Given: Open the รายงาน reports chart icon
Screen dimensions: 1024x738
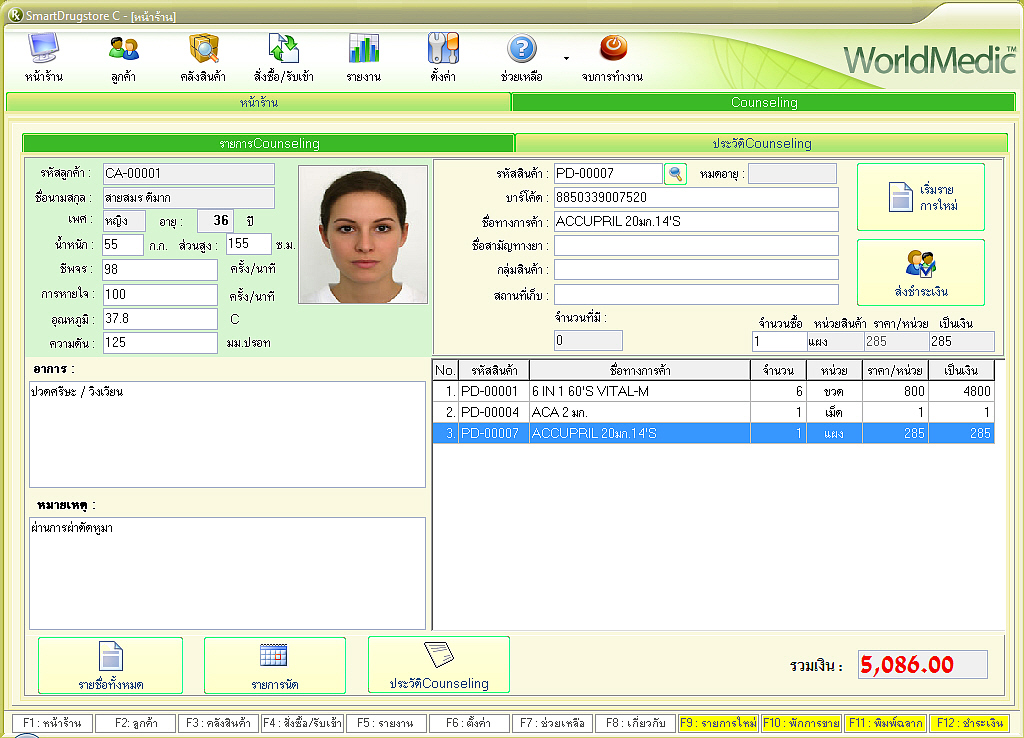Looking at the screenshot, I should (x=363, y=49).
